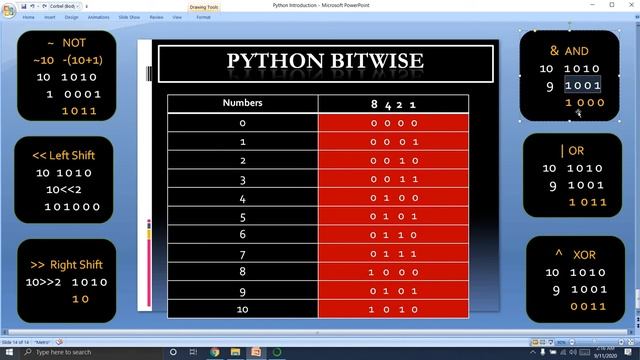Viewport: 640px width, 360px height.
Task: Select the << Left Shift shape
Action: coord(64,180)
